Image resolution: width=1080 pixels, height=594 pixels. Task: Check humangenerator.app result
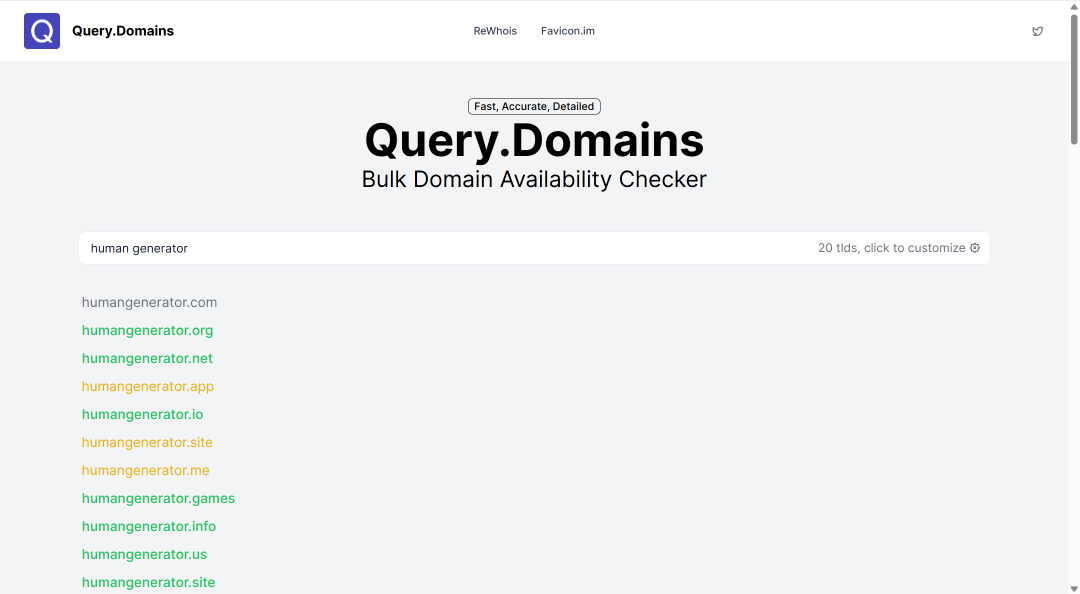148,387
